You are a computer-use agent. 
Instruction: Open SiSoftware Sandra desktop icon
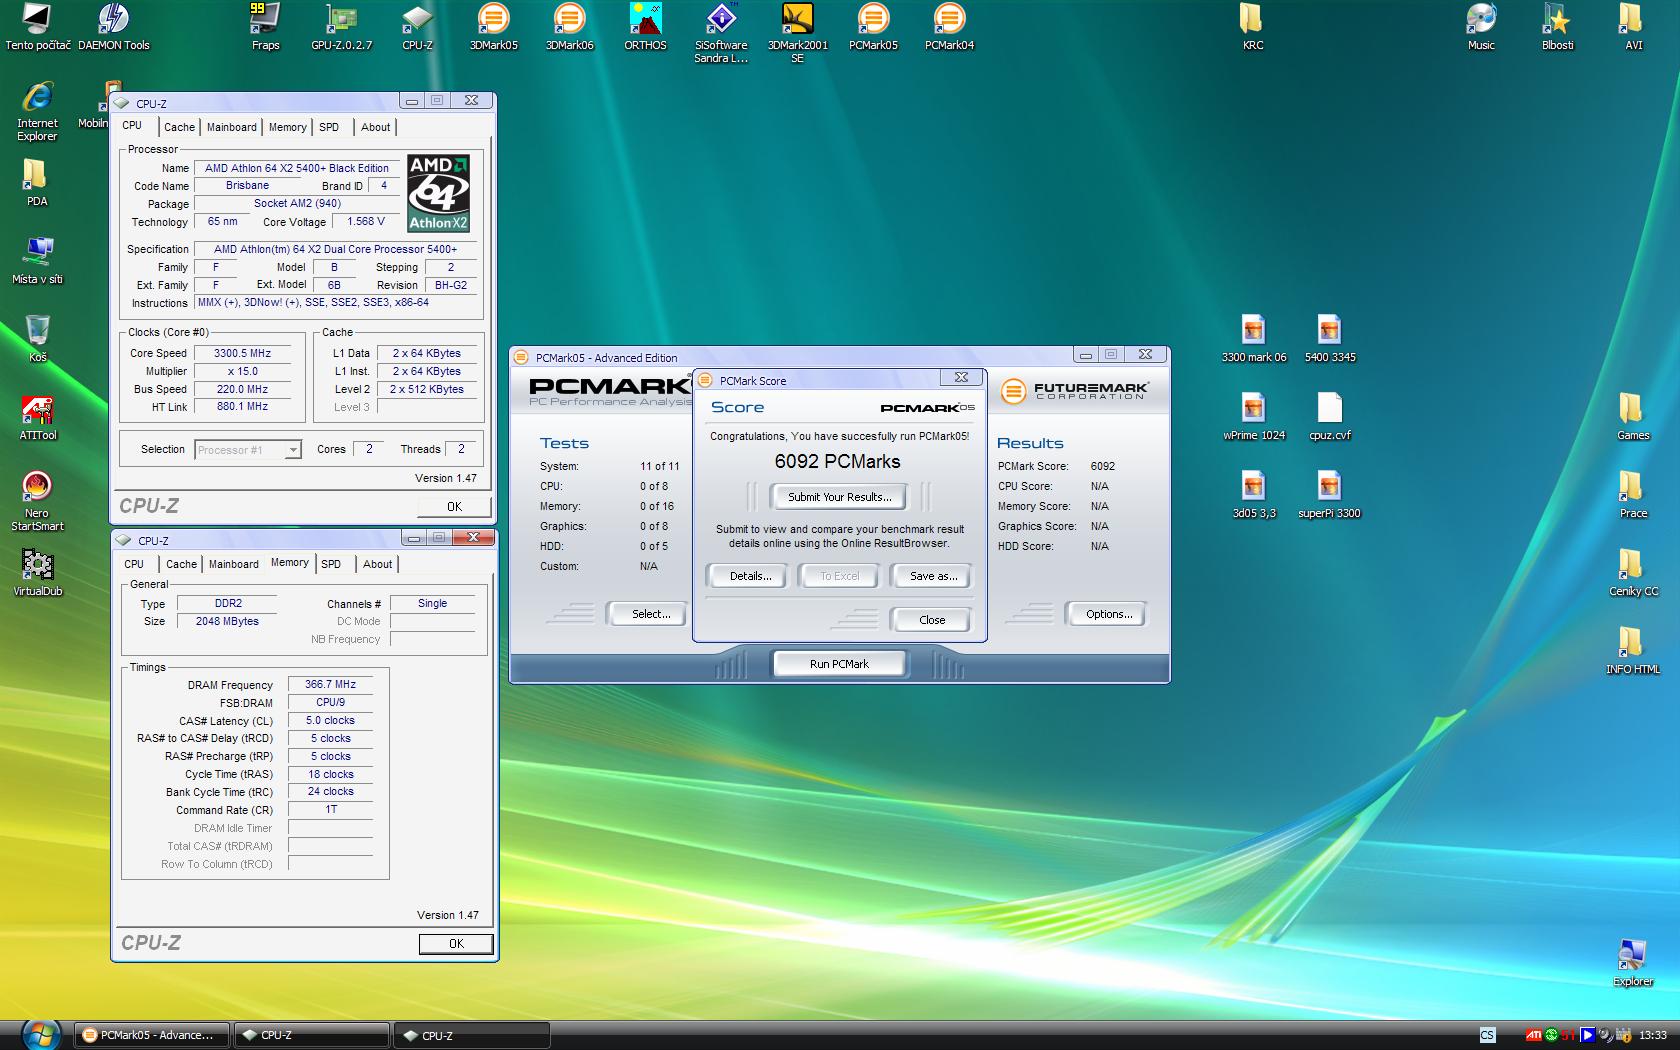coord(721,33)
